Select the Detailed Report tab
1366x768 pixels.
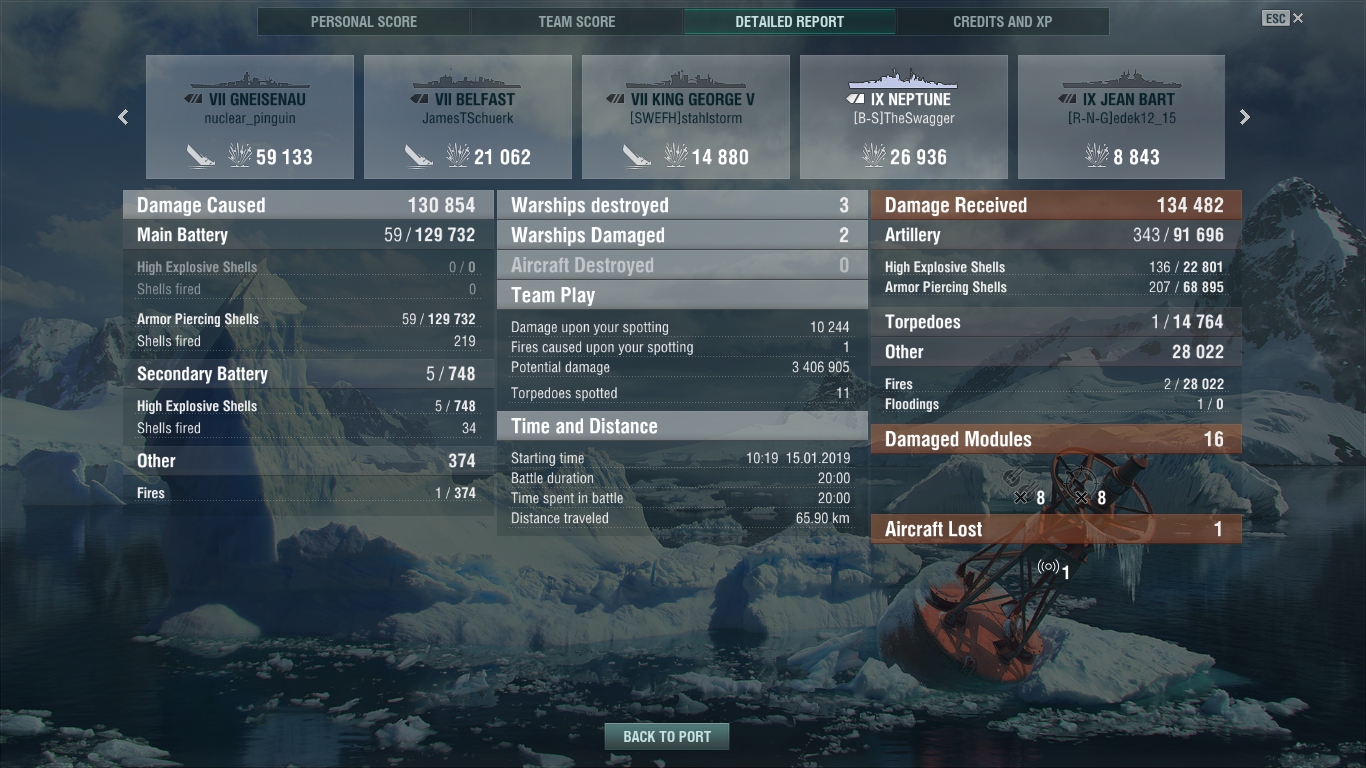pyautogui.click(x=790, y=22)
